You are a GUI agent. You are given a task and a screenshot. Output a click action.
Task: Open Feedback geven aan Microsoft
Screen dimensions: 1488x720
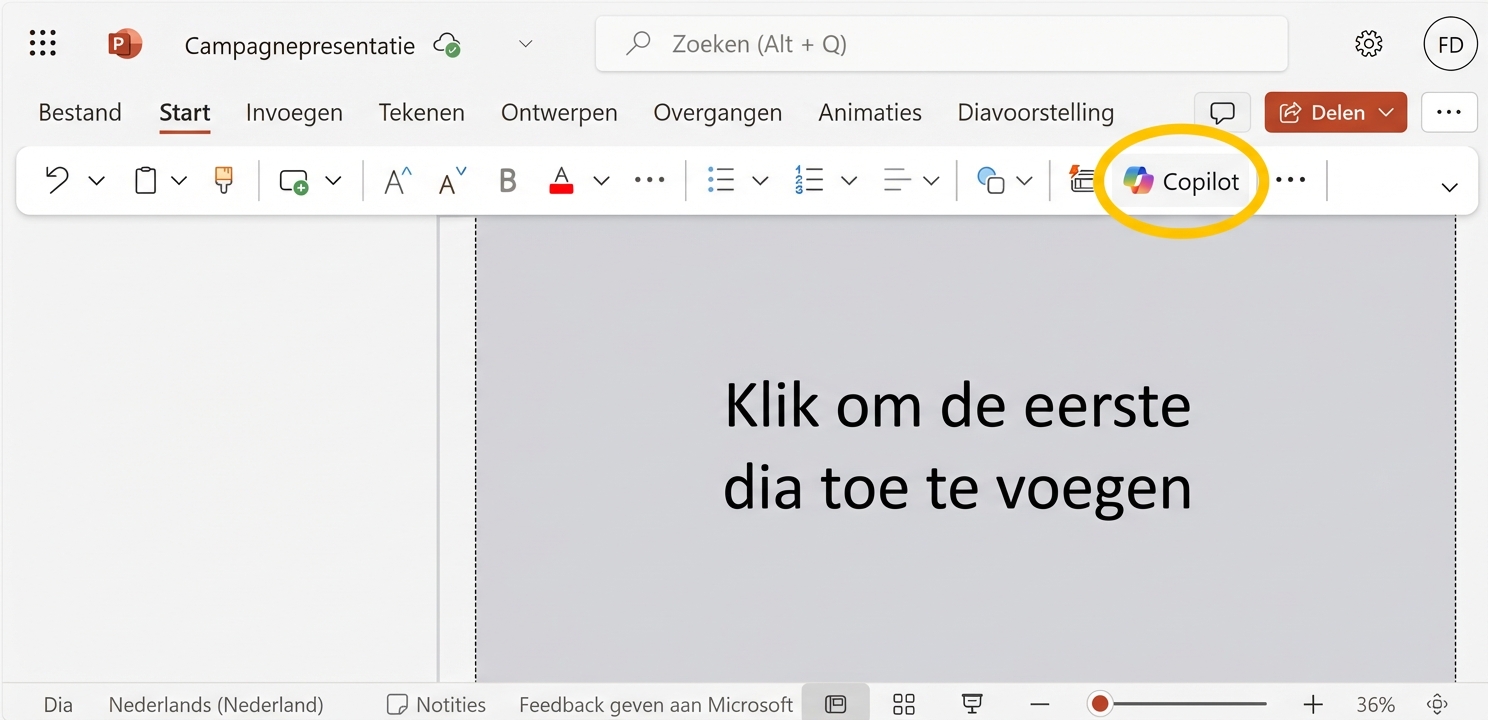click(x=655, y=703)
